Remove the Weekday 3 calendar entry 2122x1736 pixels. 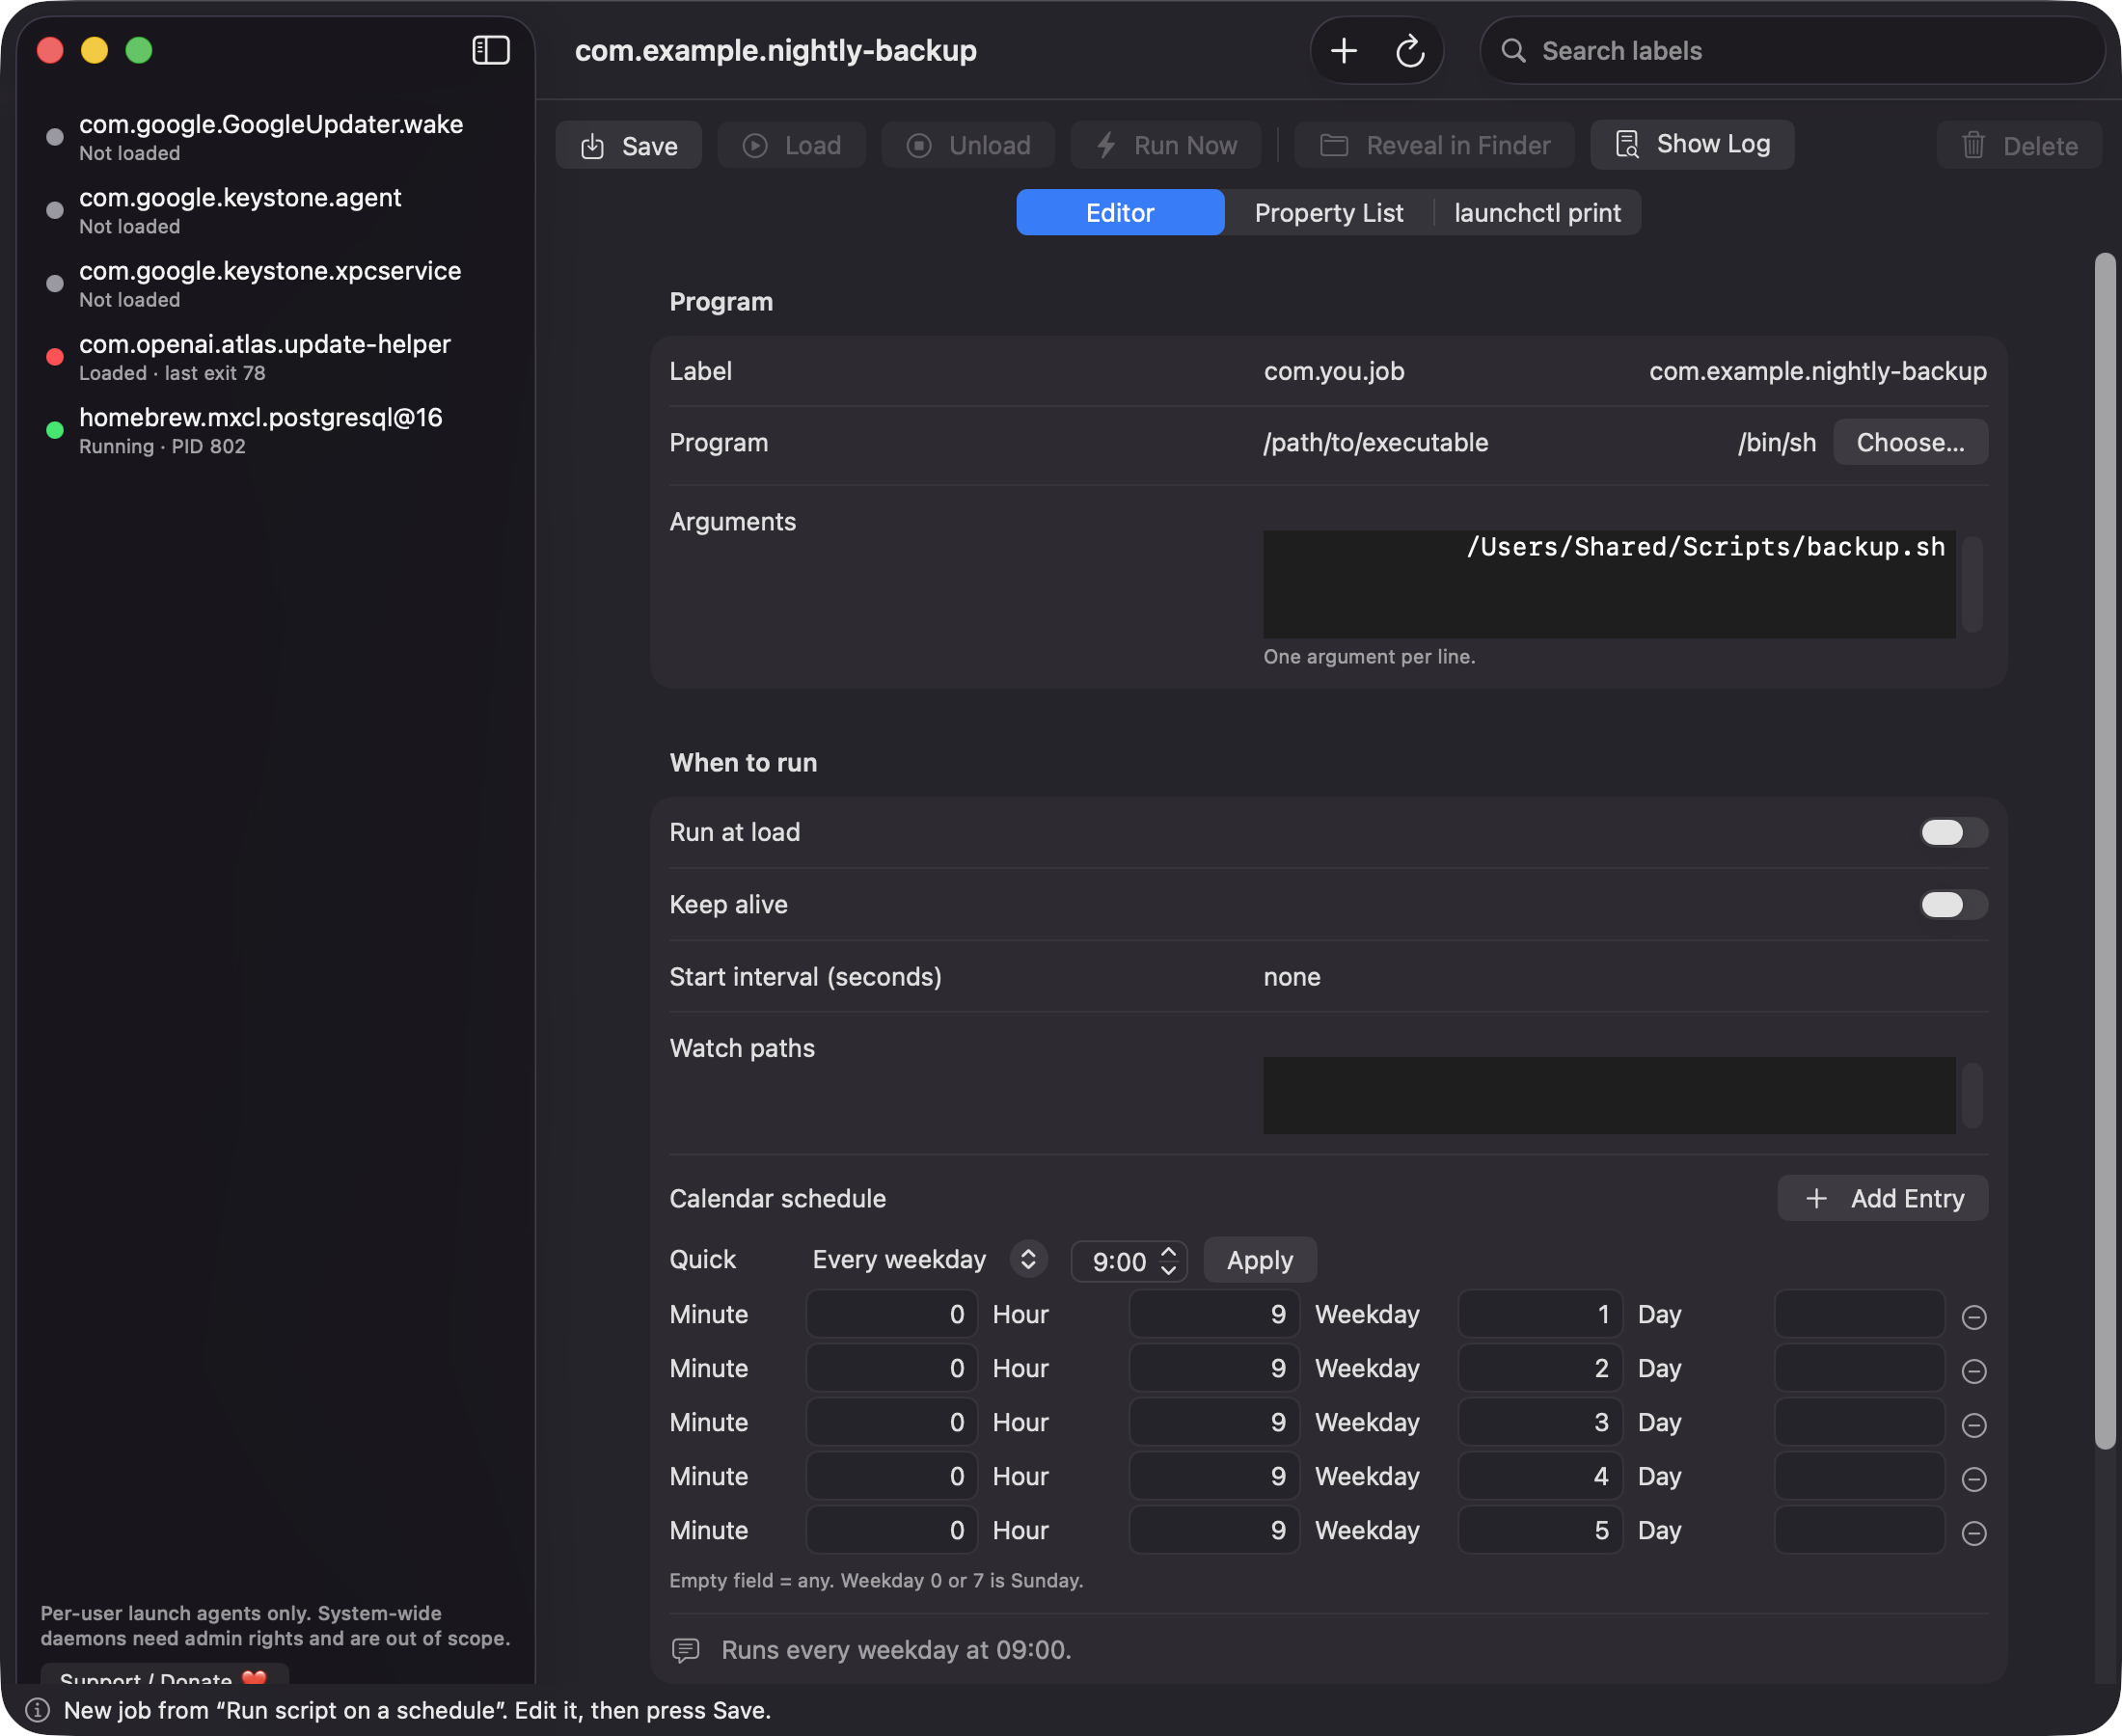coord(1973,1425)
